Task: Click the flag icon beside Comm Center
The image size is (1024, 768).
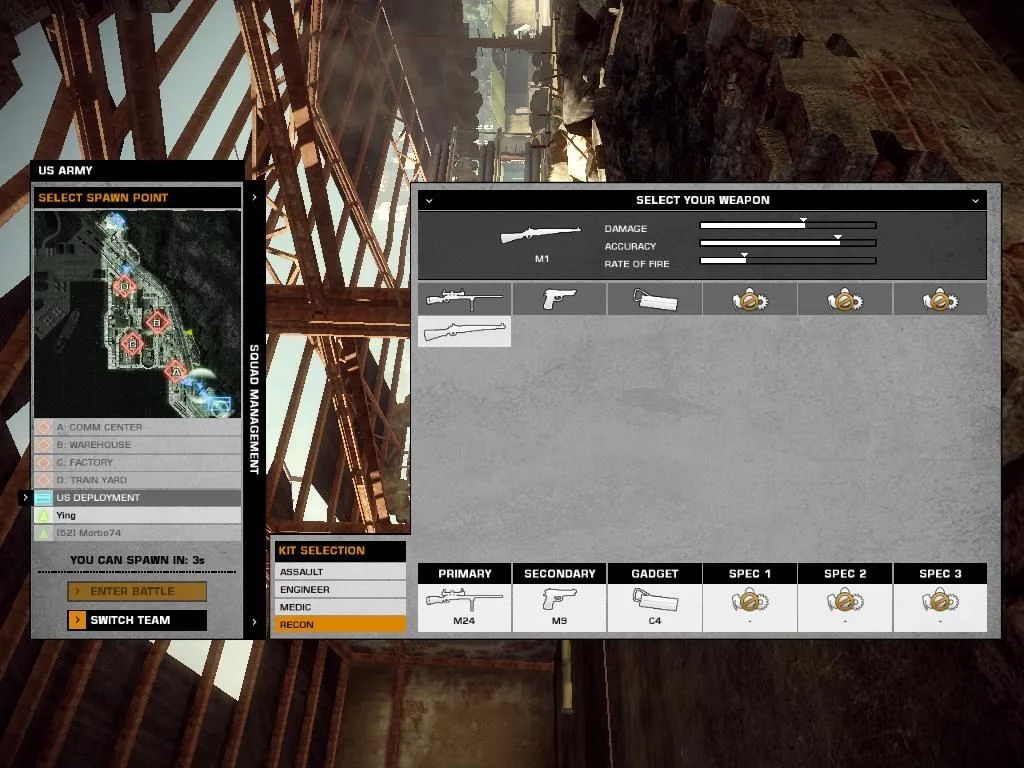Action: pyautogui.click(x=43, y=427)
